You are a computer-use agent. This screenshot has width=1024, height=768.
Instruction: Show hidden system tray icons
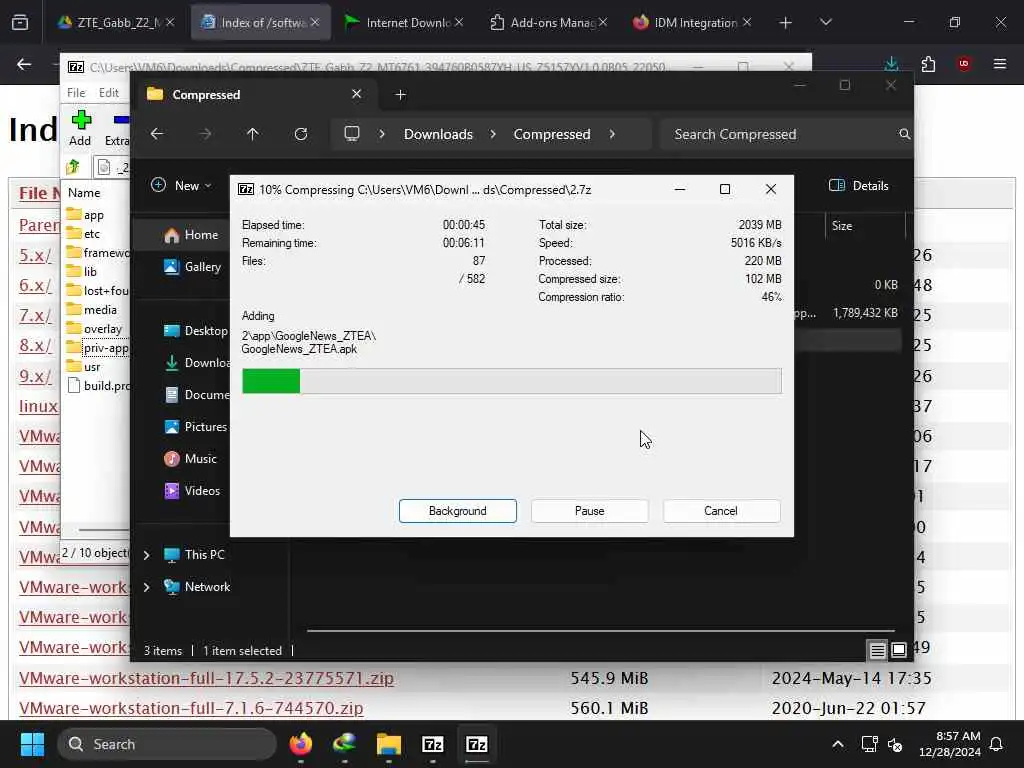pos(837,744)
